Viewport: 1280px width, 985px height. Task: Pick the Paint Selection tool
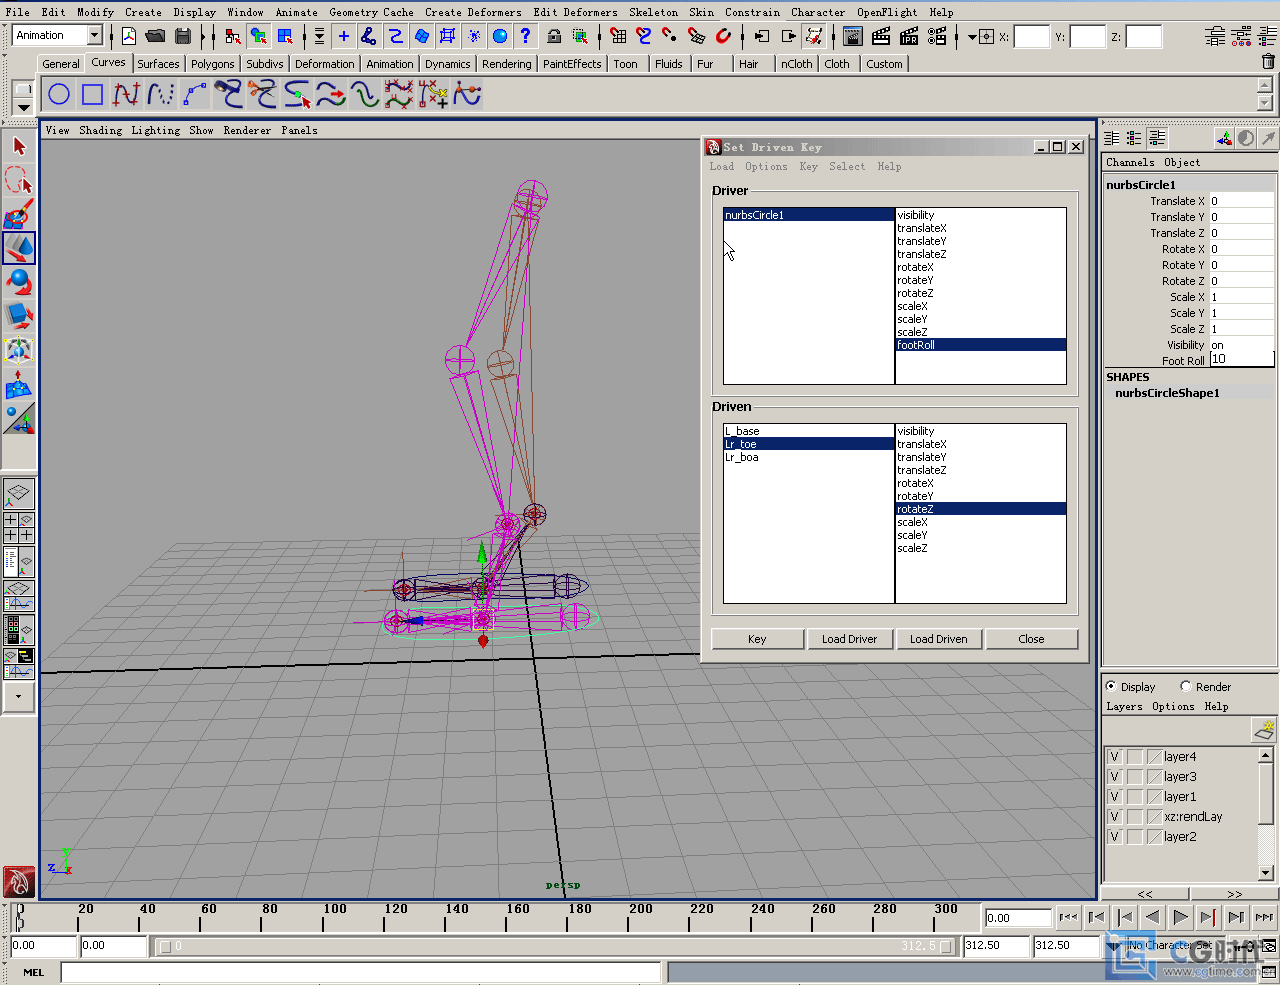point(19,214)
